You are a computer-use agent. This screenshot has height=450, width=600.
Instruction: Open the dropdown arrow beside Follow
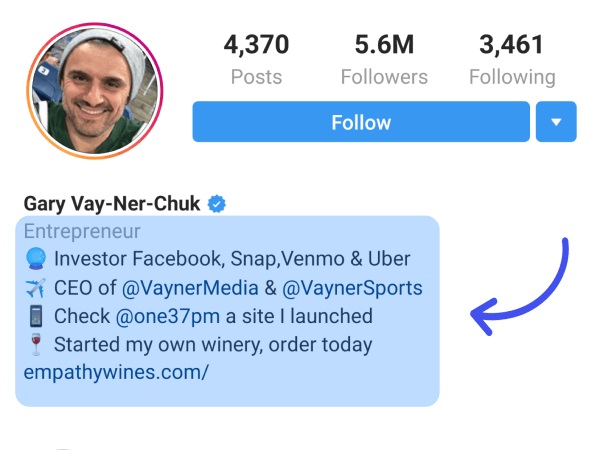(556, 122)
